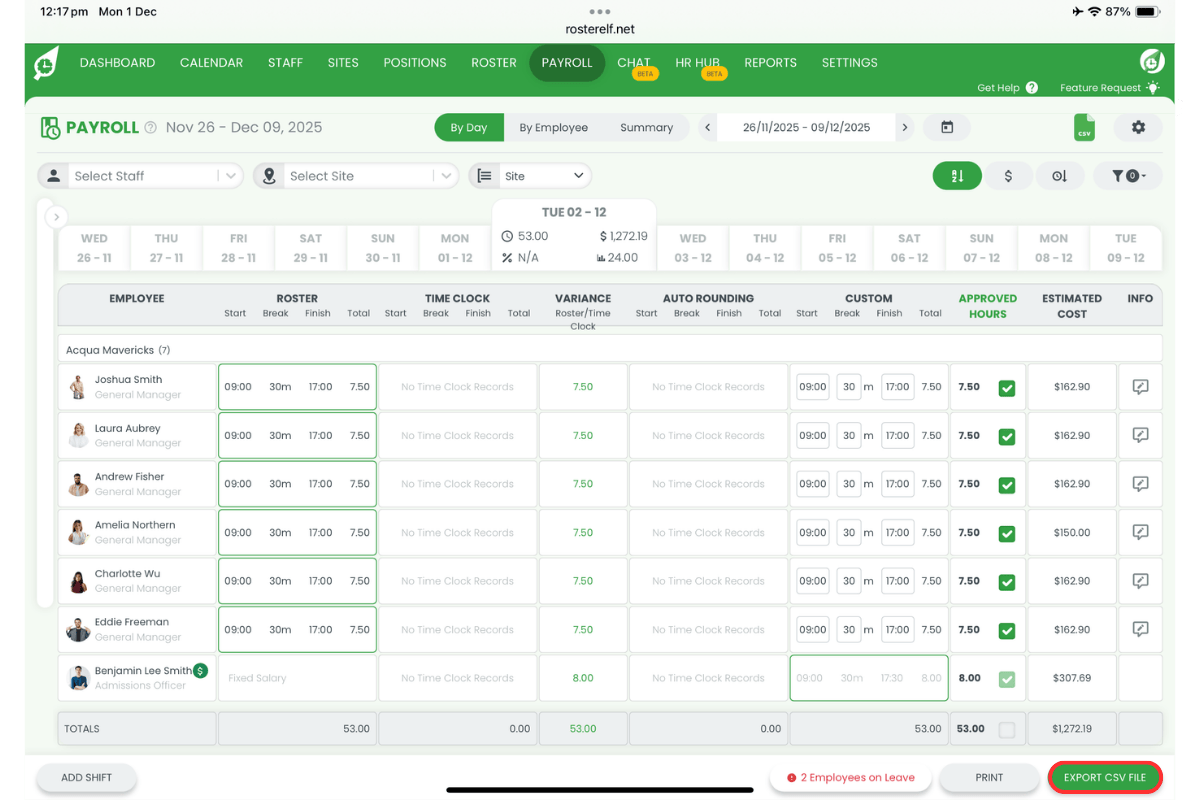Screen dimensions: 1200x800
Task: Open the REPORTS menu item
Action: point(770,62)
